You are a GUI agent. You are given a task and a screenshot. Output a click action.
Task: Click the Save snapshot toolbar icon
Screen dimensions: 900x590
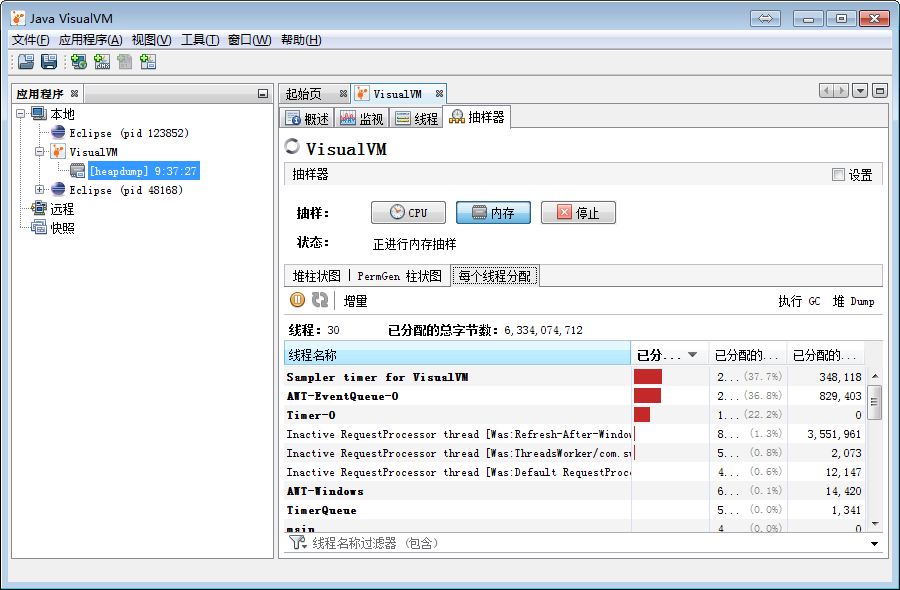[x=49, y=61]
